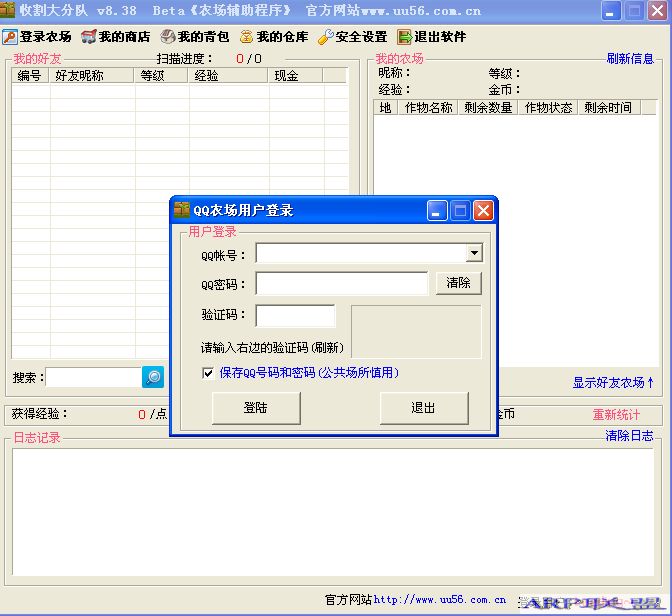This screenshot has width=672, height=616.
Task: Click the 登陆 button
Action: (x=256, y=408)
